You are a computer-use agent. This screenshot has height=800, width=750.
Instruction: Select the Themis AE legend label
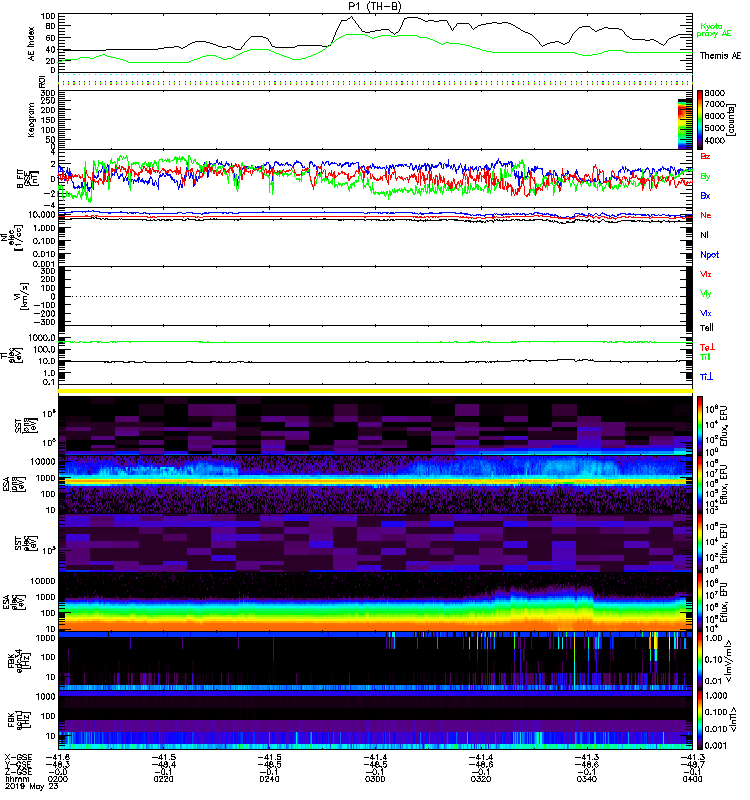(x=720, y=56)
